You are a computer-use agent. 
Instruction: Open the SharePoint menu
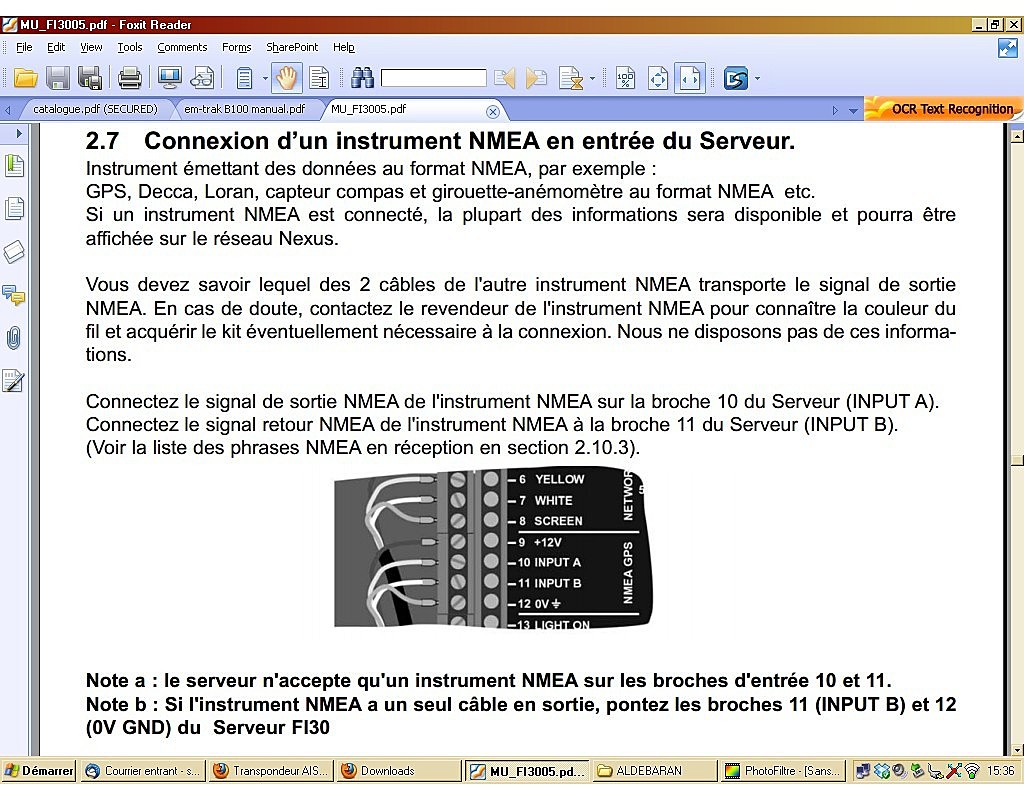coord(292,47)
